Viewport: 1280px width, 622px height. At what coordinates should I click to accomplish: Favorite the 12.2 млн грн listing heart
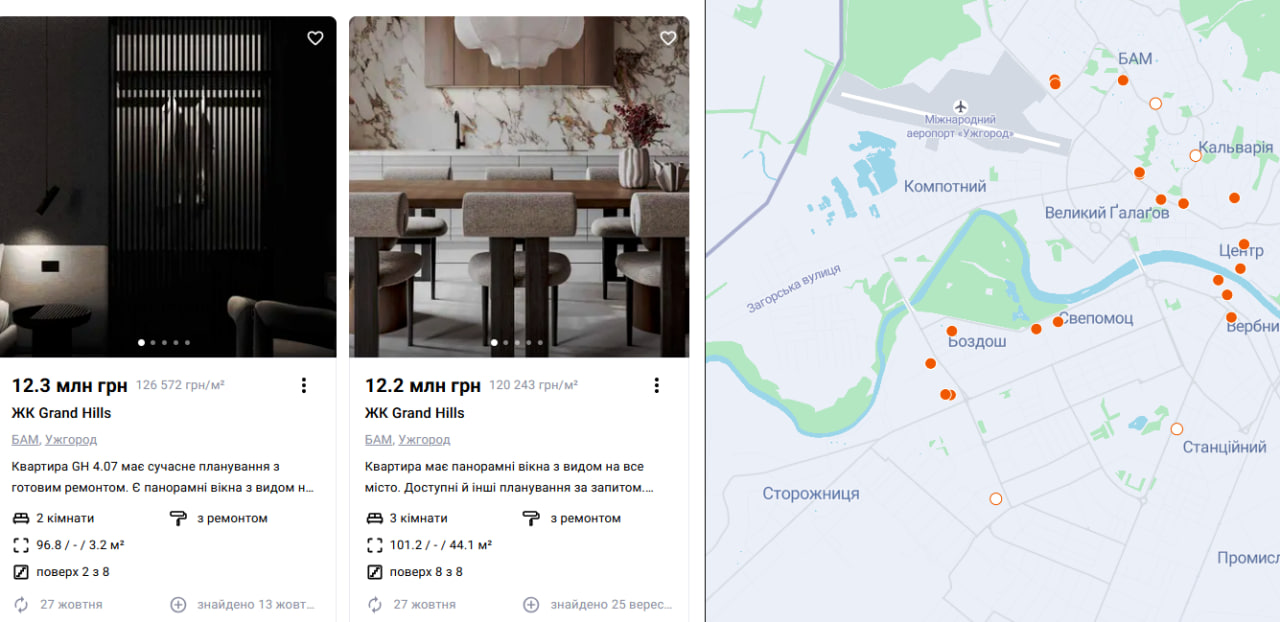[x=668, y=38]
